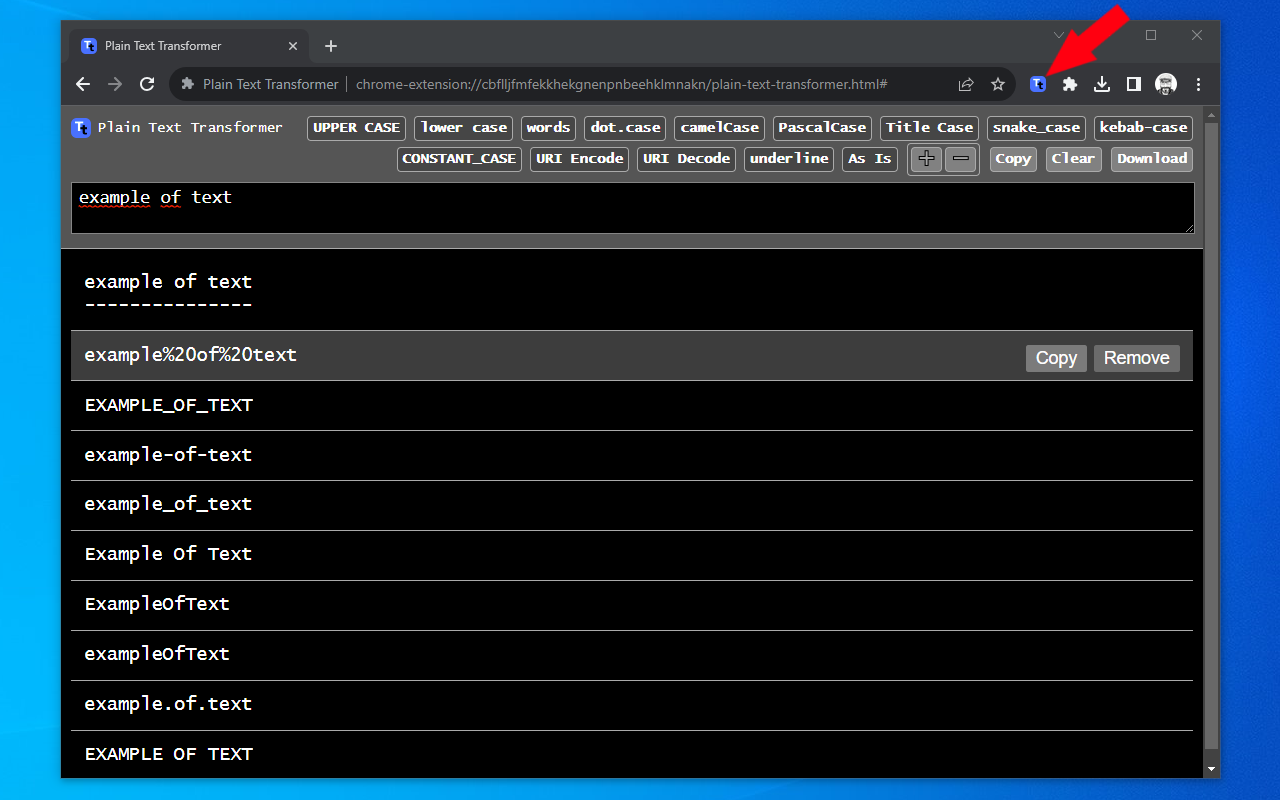Image resolution: width=1280 pixels, height=800 pixels.
Task: Click the Plain Text Transformer extension icon in toolbar
Action: 1038,84
